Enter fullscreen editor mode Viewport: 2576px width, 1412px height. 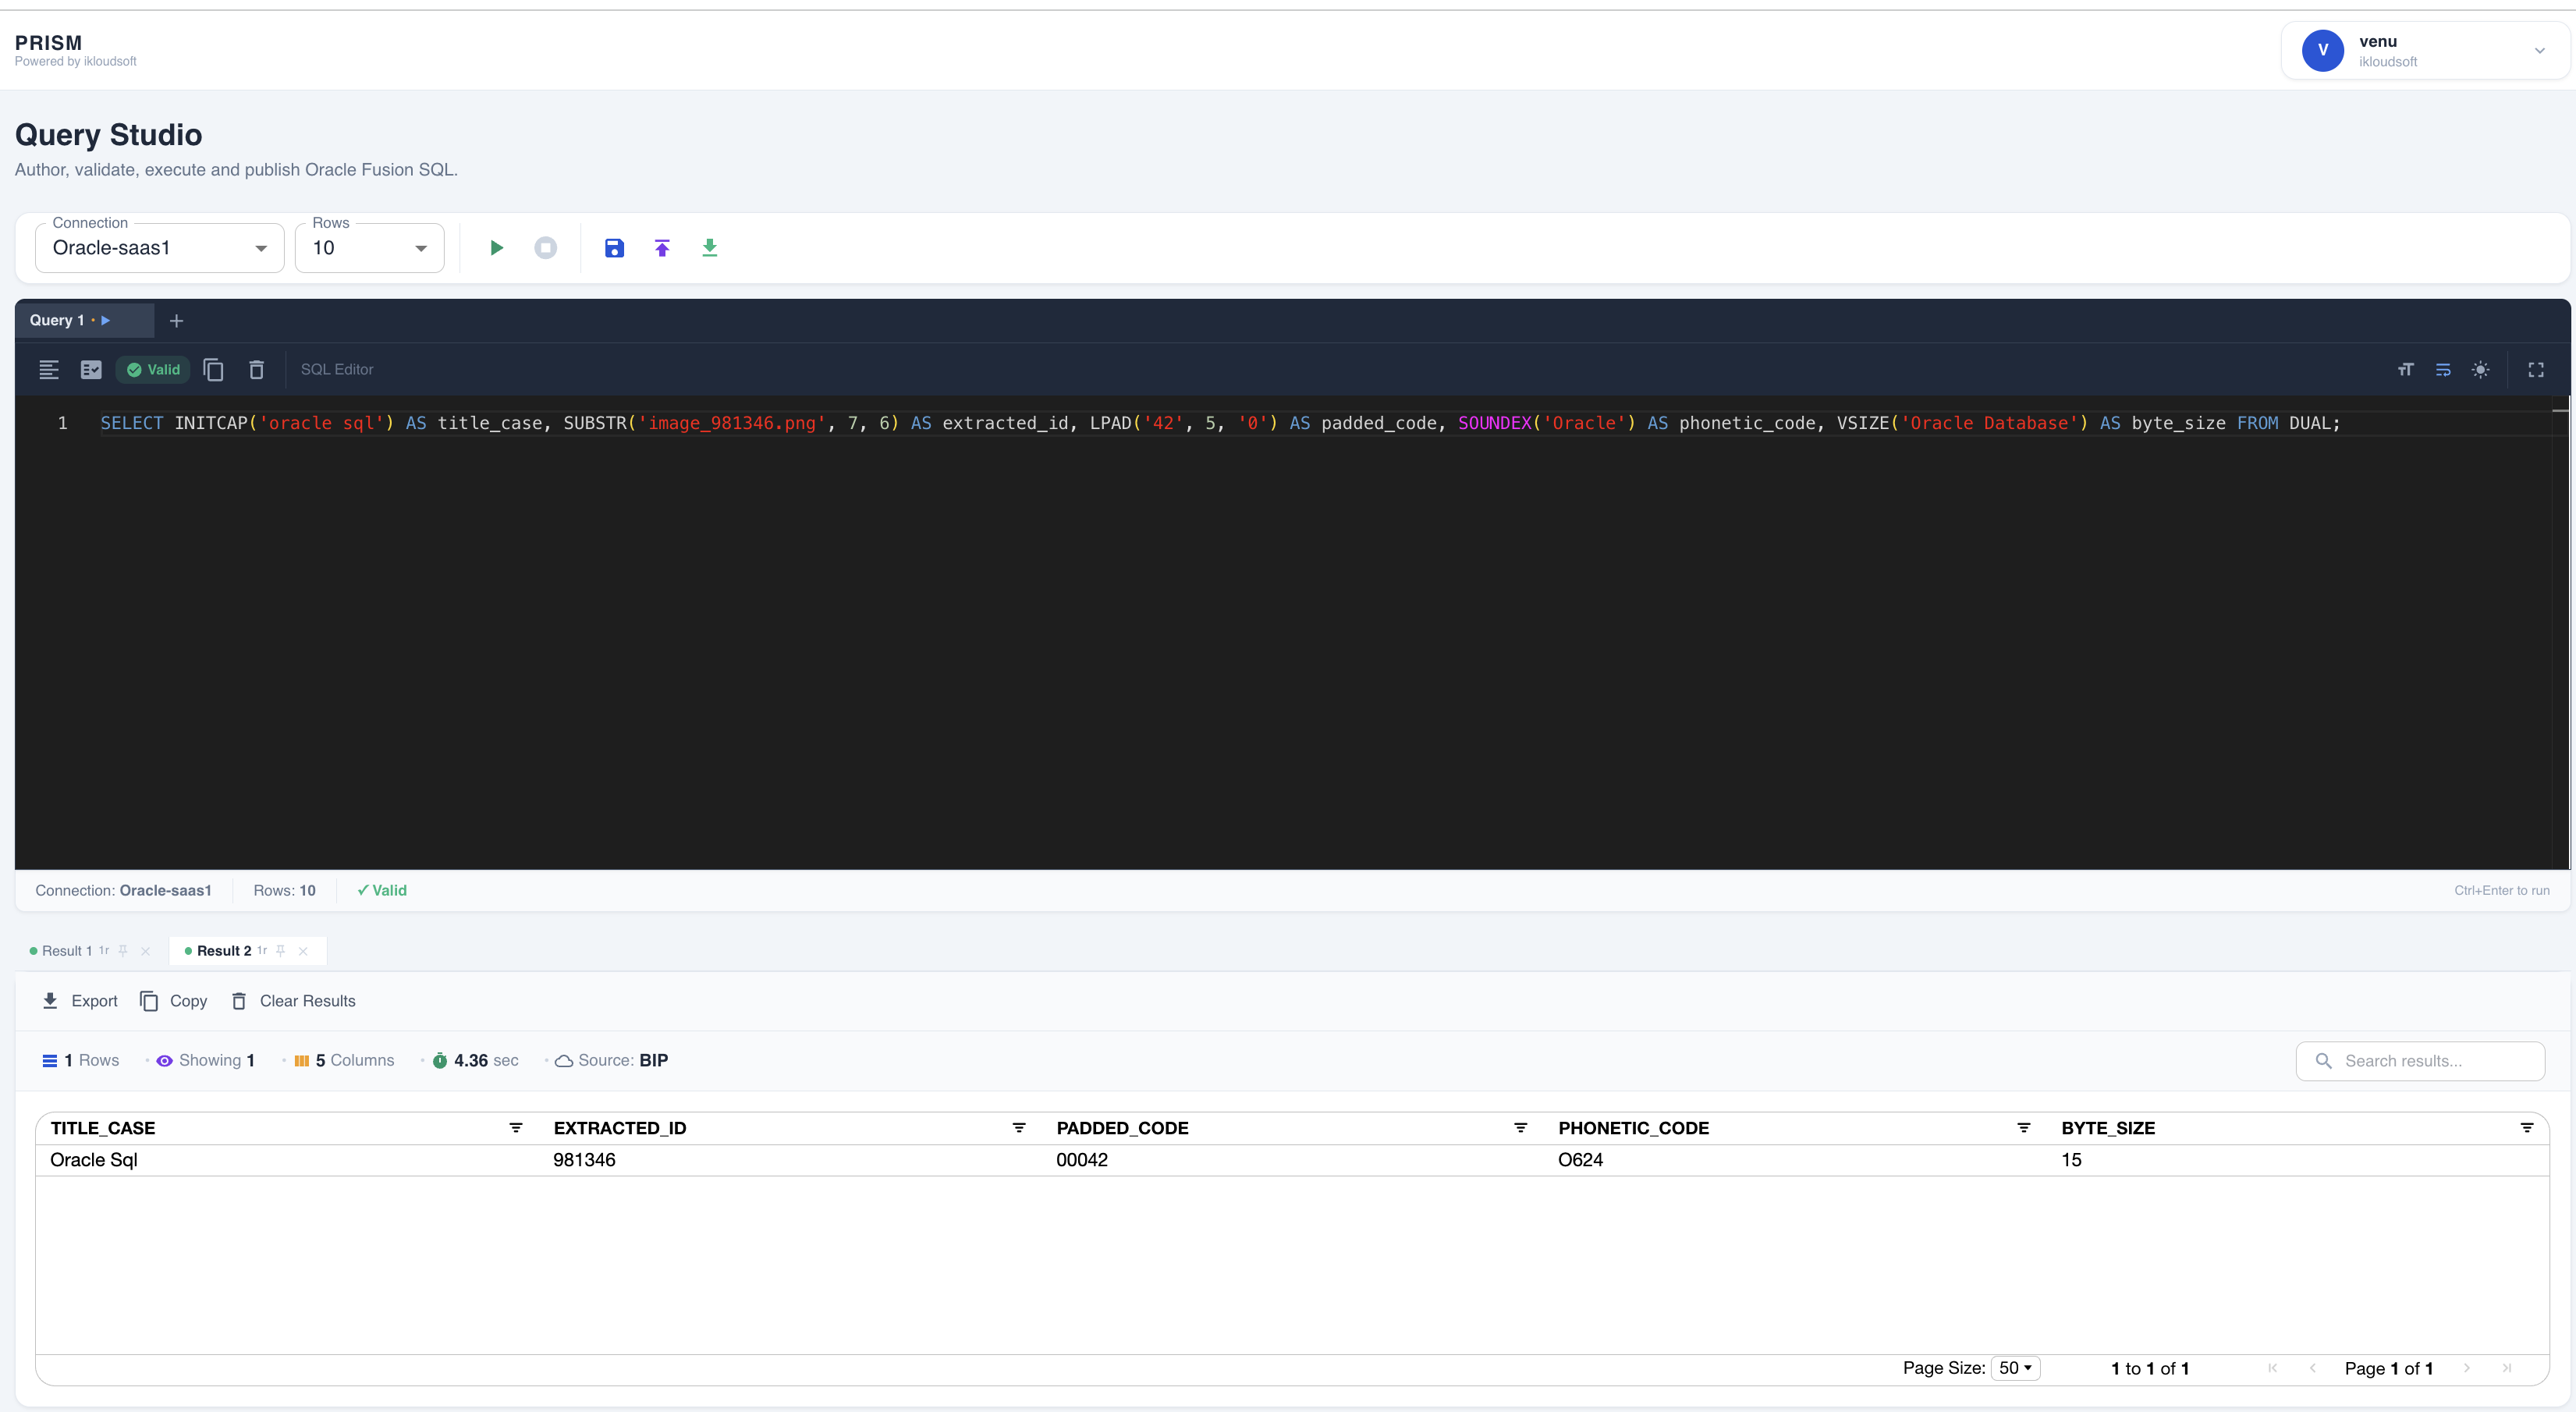[x=2536, y=370]
